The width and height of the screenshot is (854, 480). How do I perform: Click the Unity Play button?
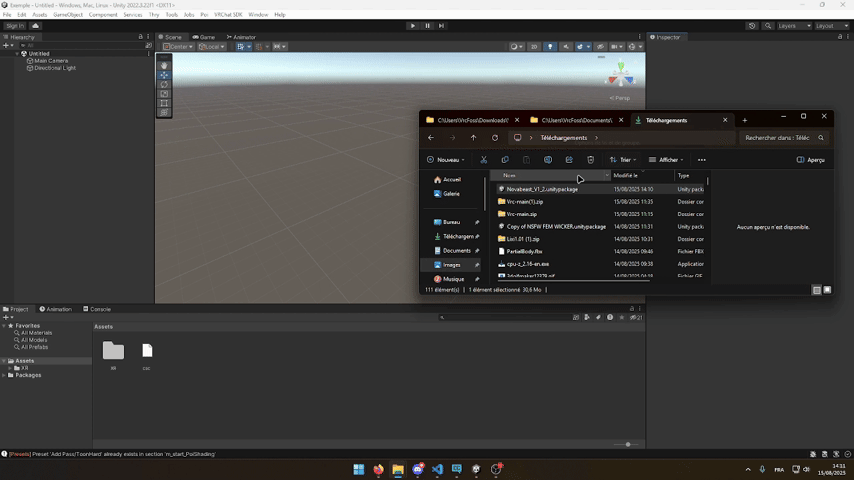(x=412, y=26)
